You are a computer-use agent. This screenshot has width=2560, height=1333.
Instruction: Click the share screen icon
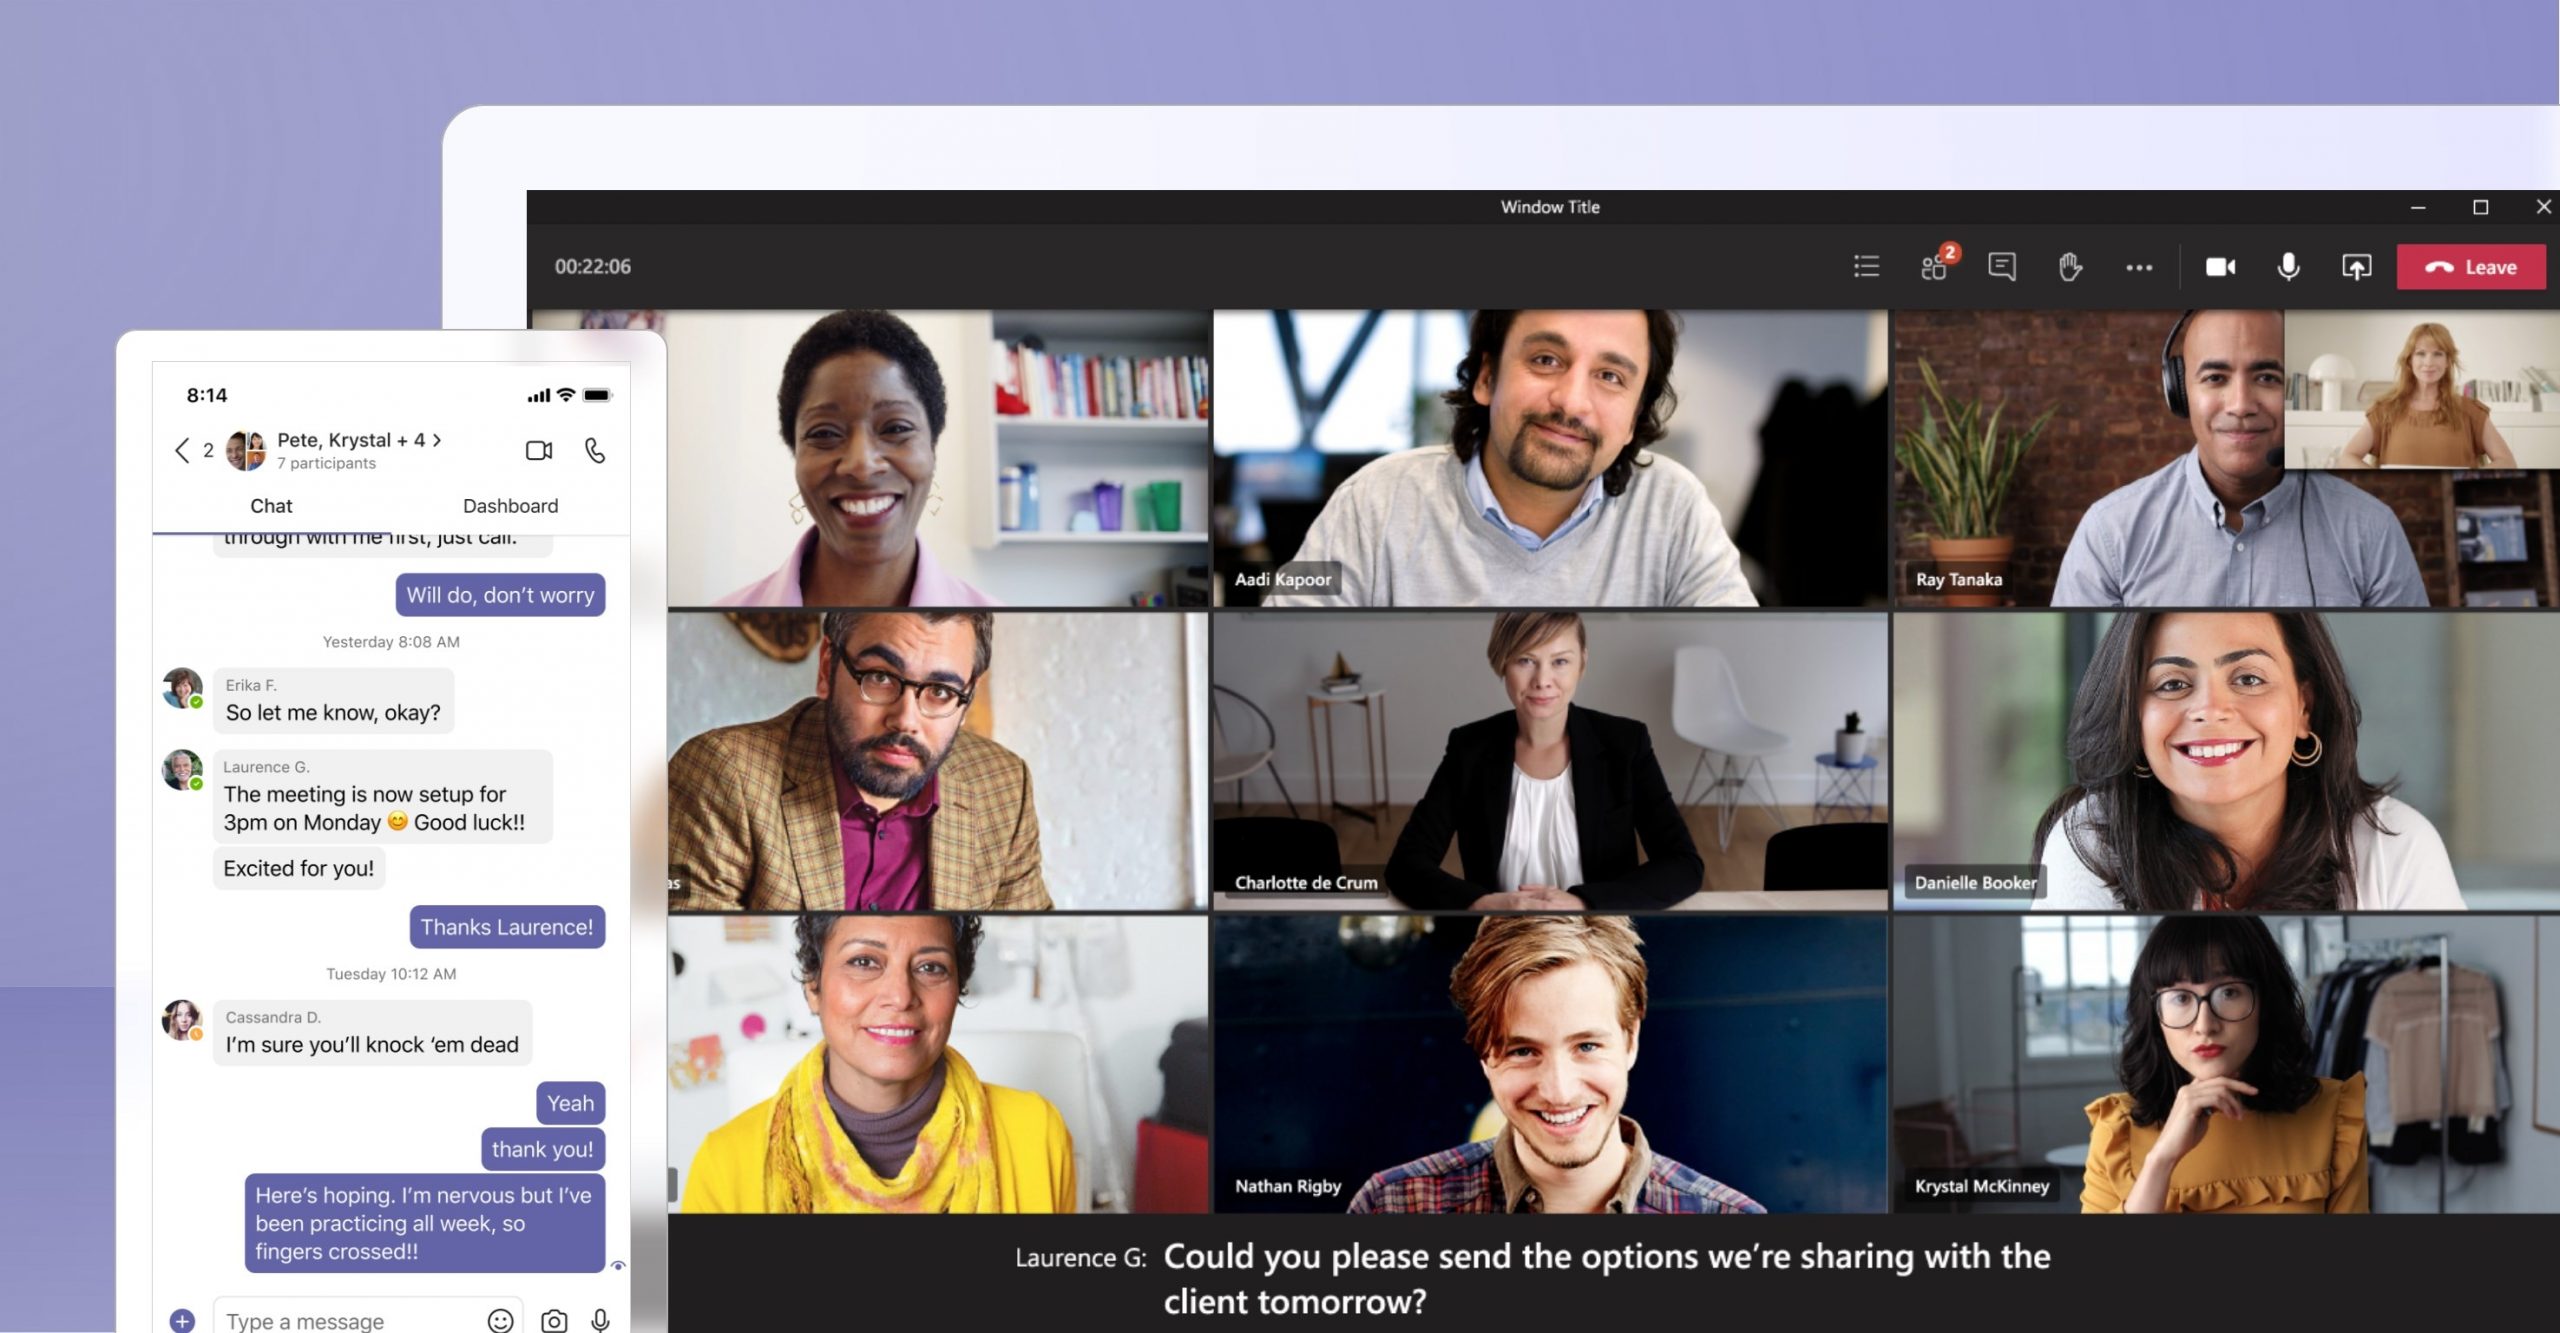pos(2355,266)
